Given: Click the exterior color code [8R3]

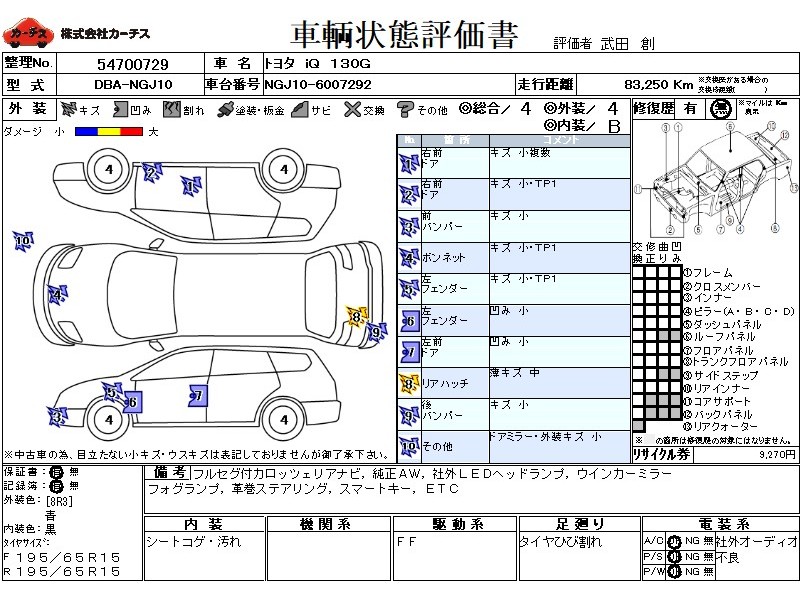Looking at the screenshot, I should pyautogui.click(x=60, y=501).
